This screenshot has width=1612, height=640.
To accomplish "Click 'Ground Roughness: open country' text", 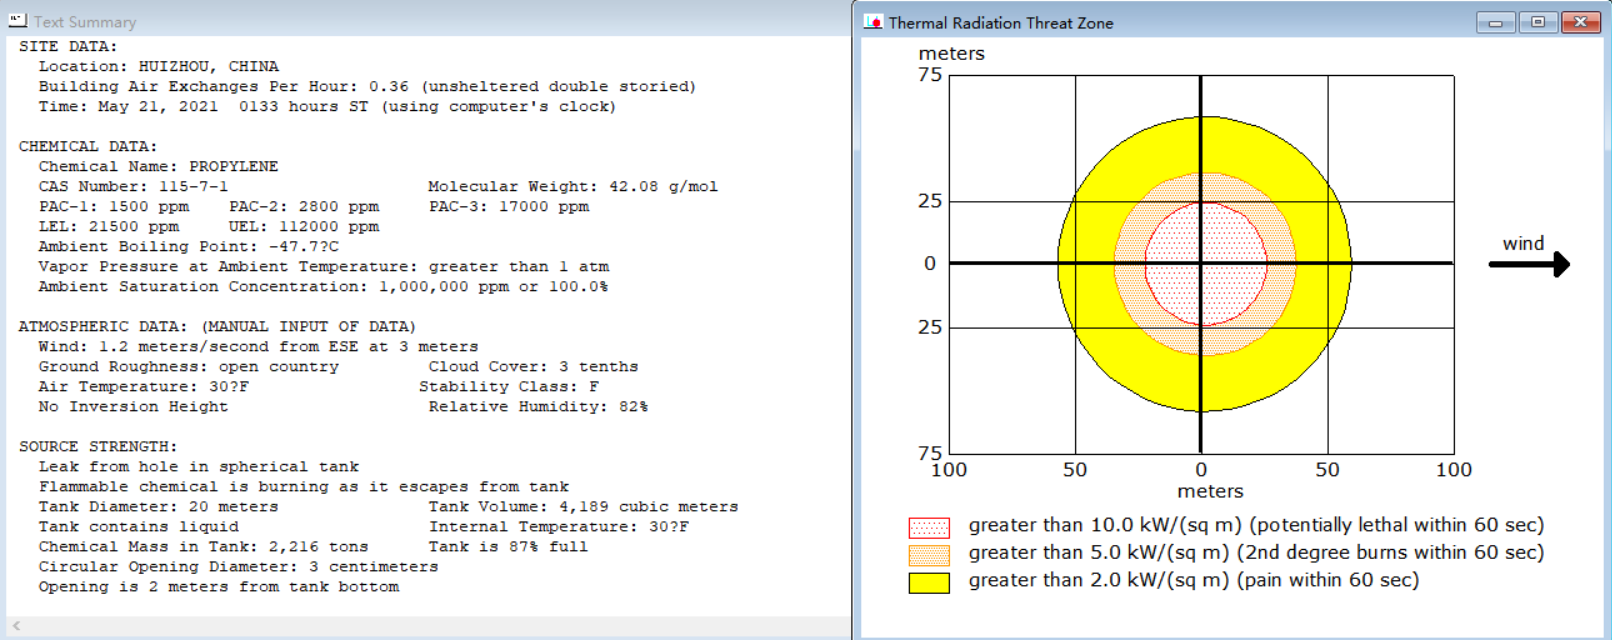I will pyautogui.click(x=189, y=367).
